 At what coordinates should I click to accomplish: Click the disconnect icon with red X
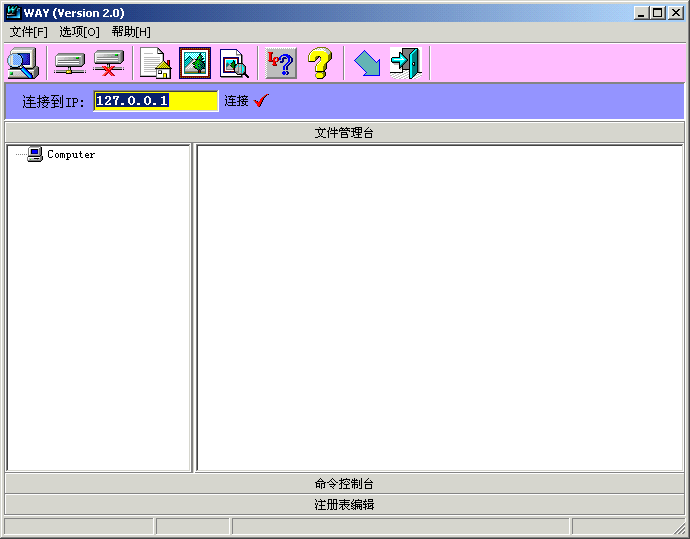[x=108, y=63]
